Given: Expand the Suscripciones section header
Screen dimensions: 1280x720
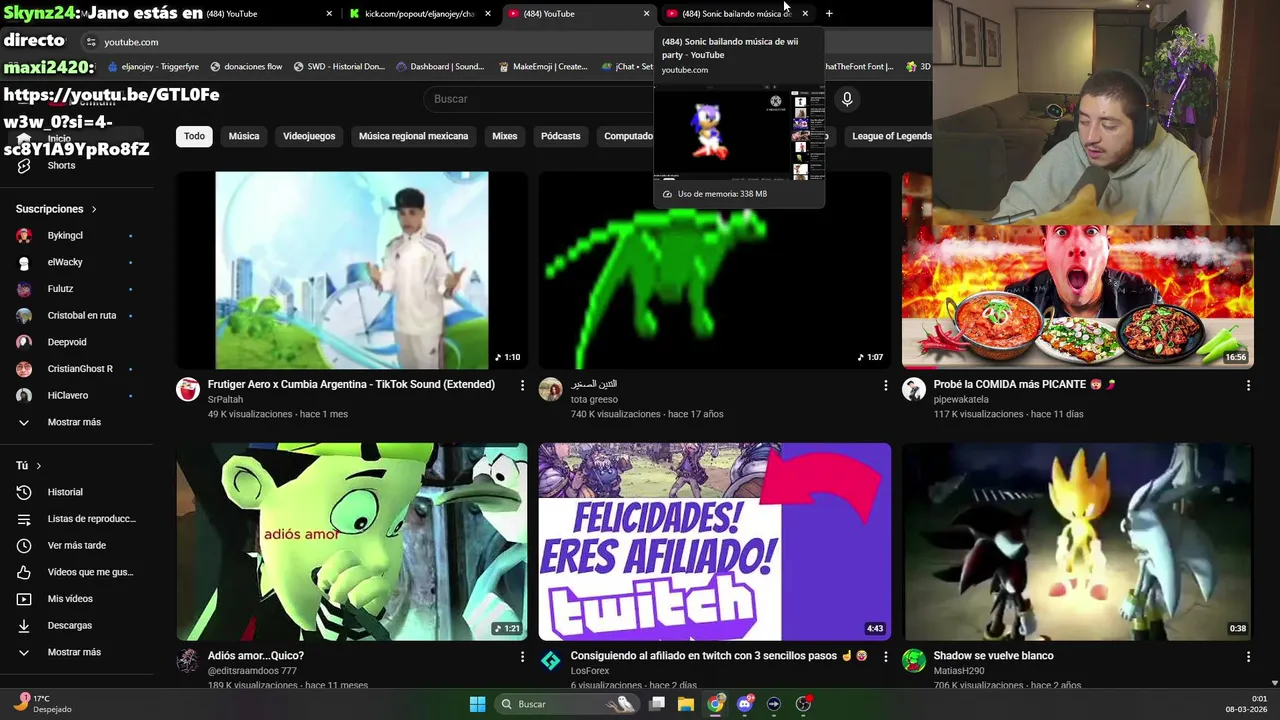Looking at the screenshot, I should coord(56,209).
